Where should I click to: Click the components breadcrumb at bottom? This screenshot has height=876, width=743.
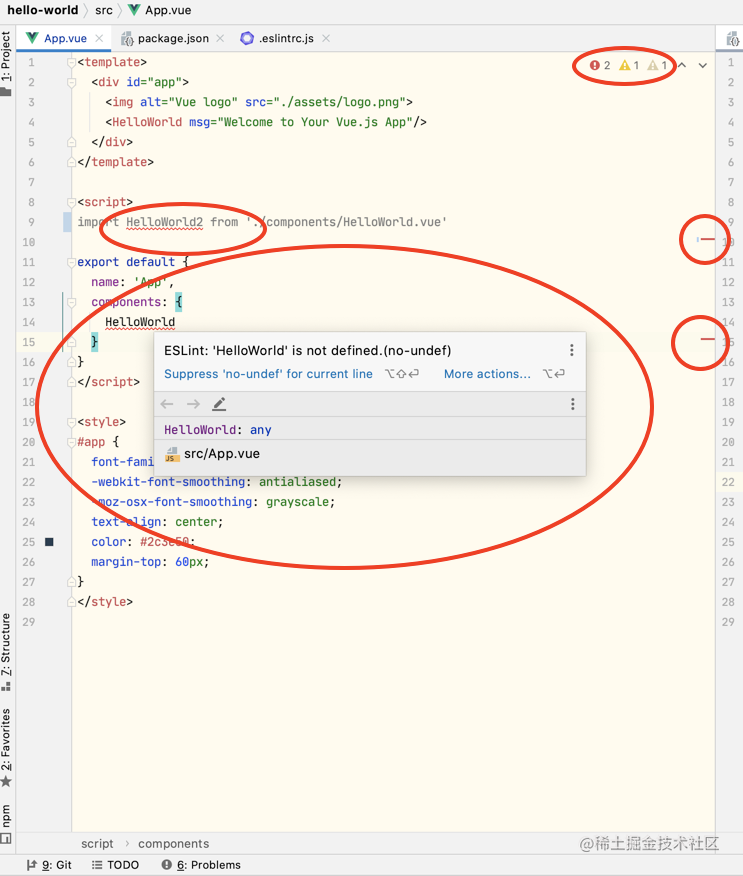[x=174, y=844]
